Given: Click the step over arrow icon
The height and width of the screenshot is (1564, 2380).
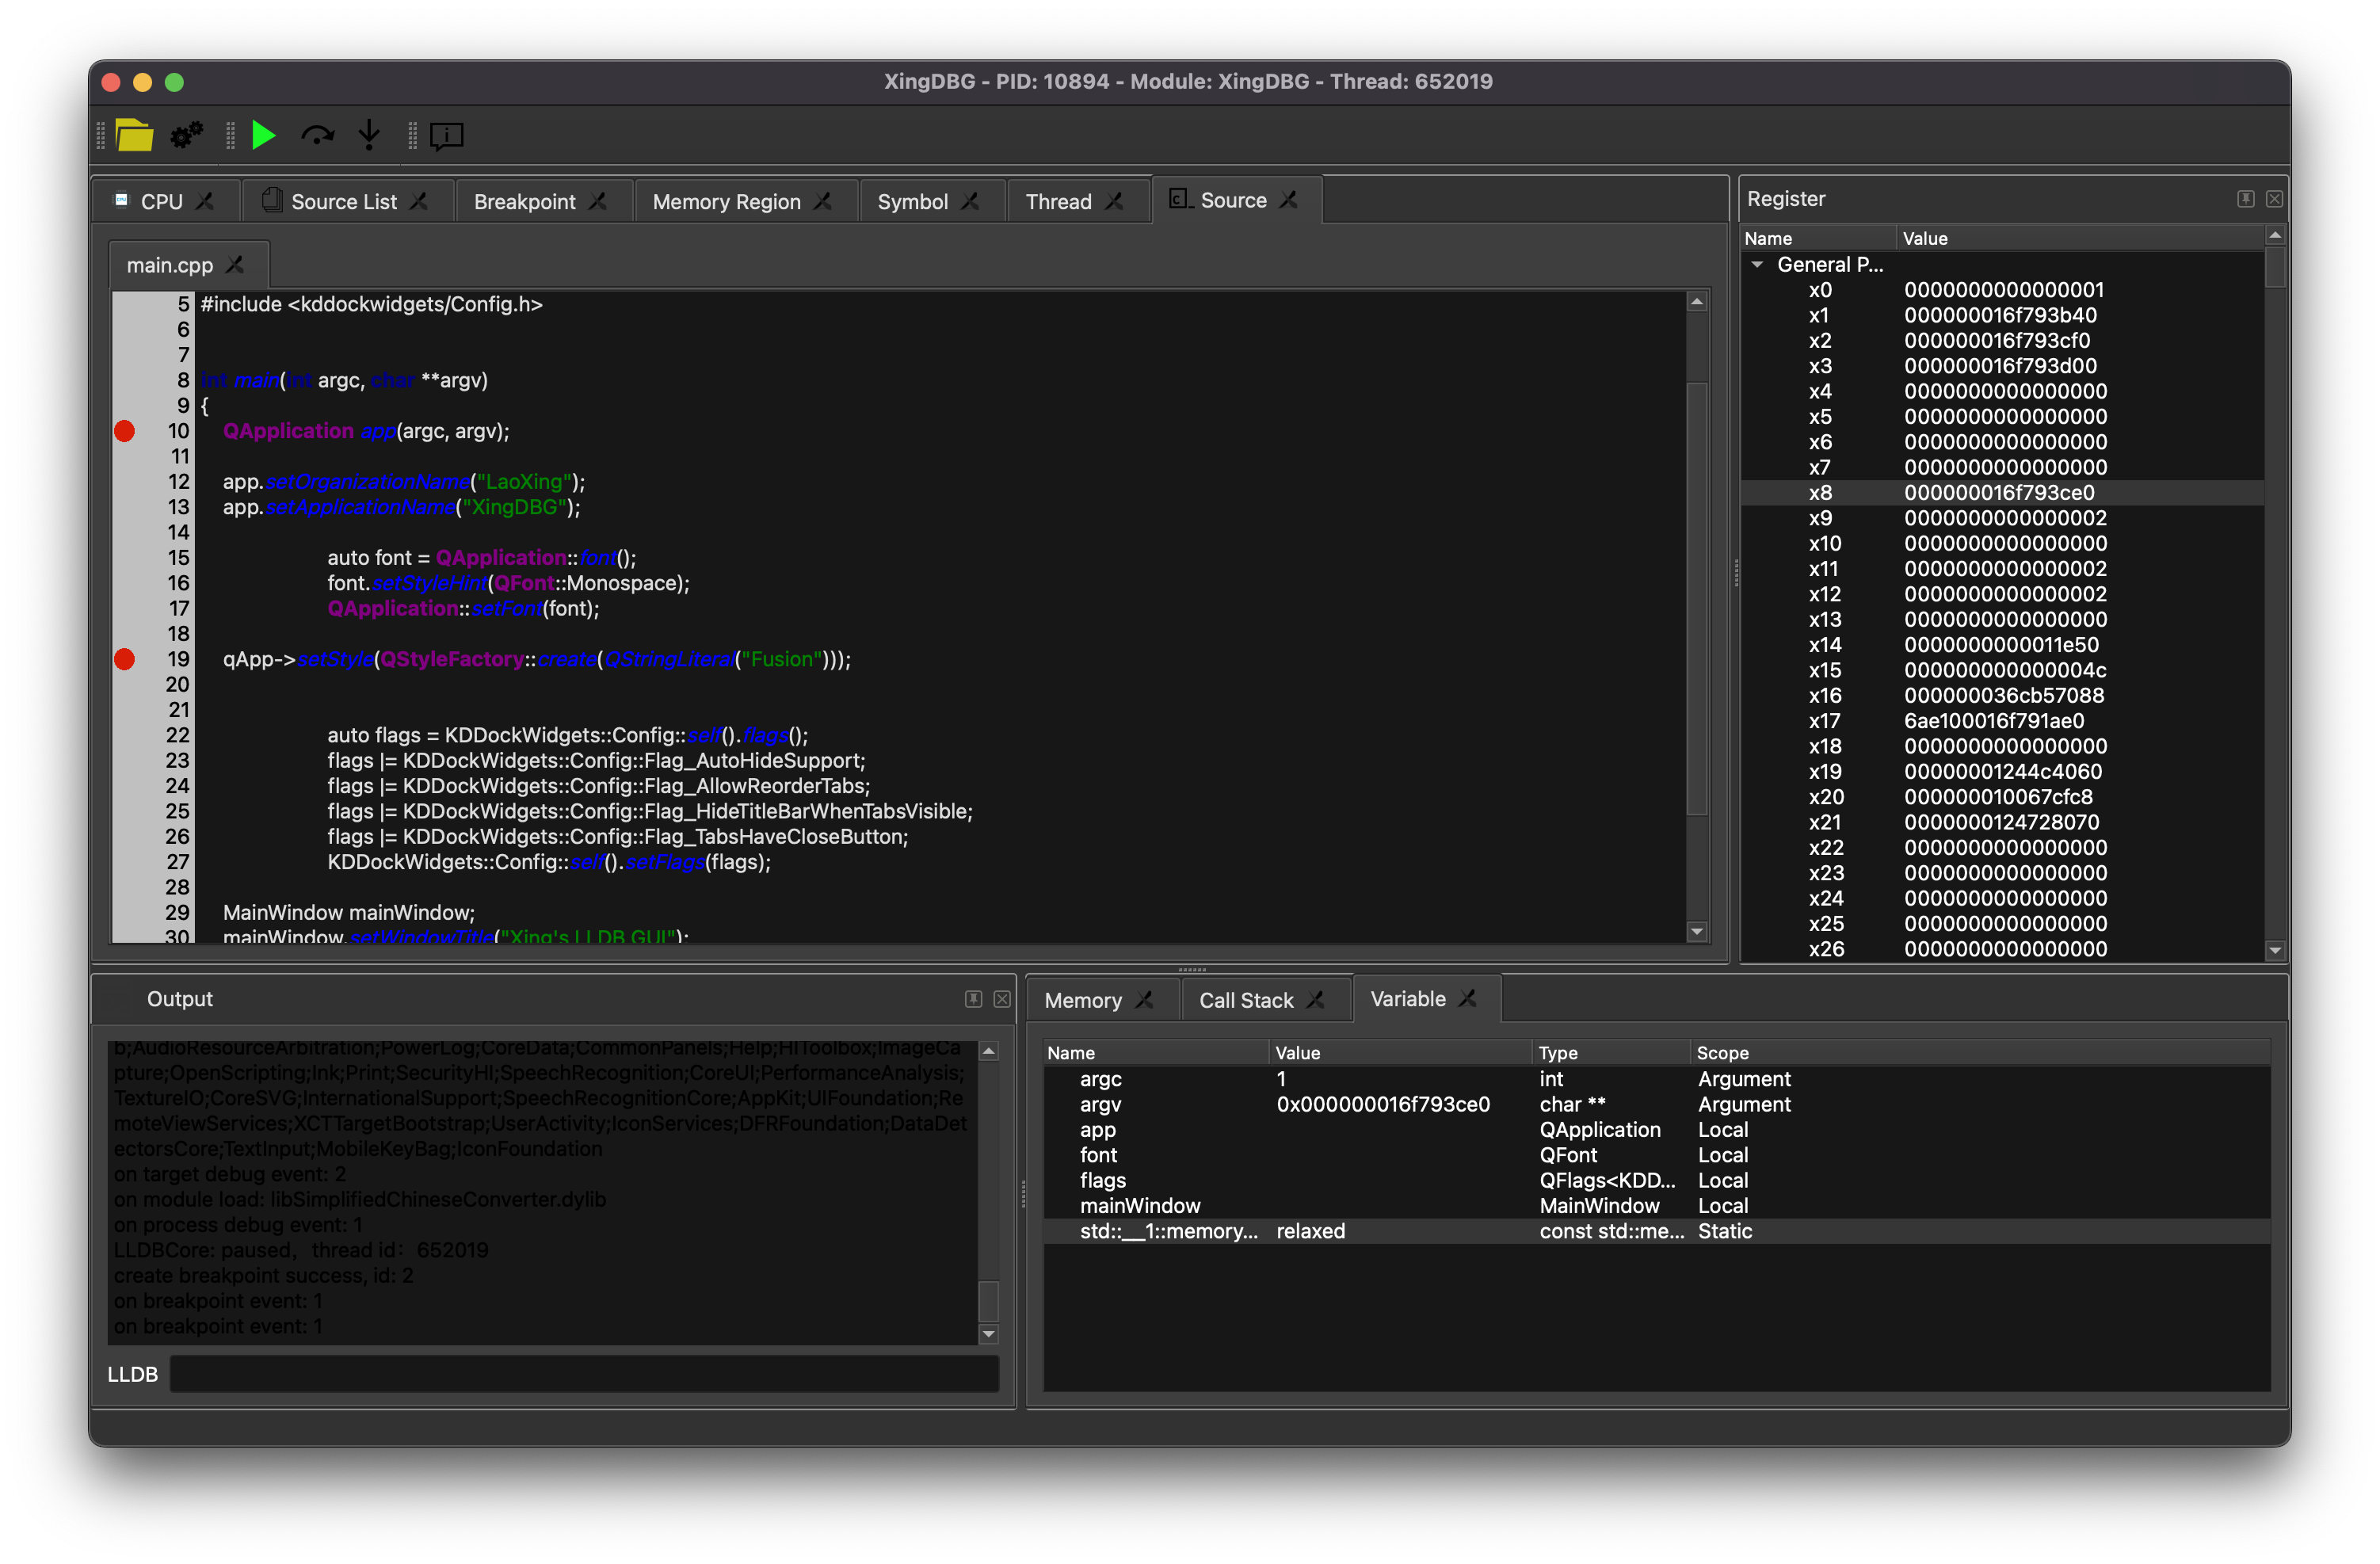Looking at the screenshot, I should [x=317, y=135].
